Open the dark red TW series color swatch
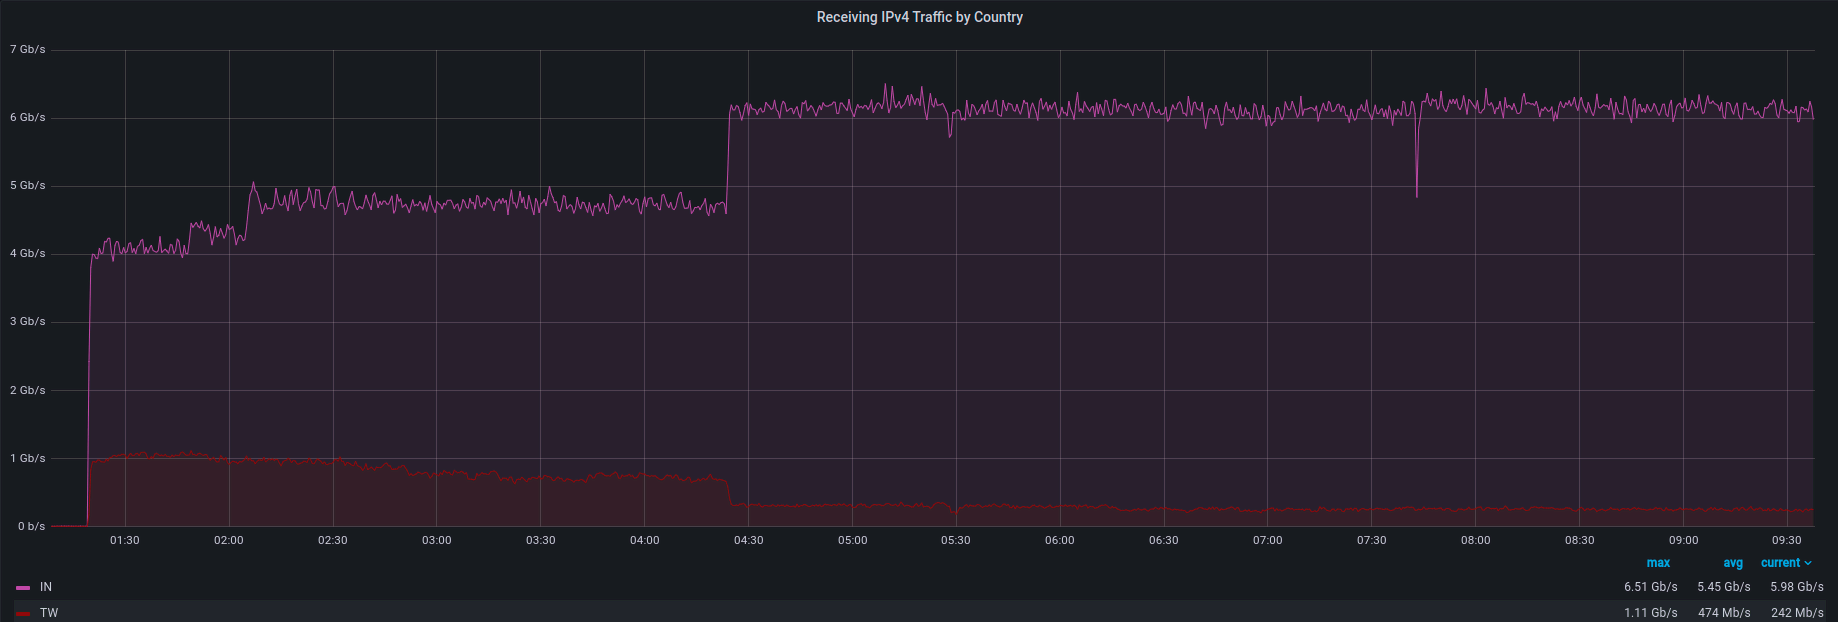Image resolution: width=1838 pixels, height=622 pixels. coord(23,613)
